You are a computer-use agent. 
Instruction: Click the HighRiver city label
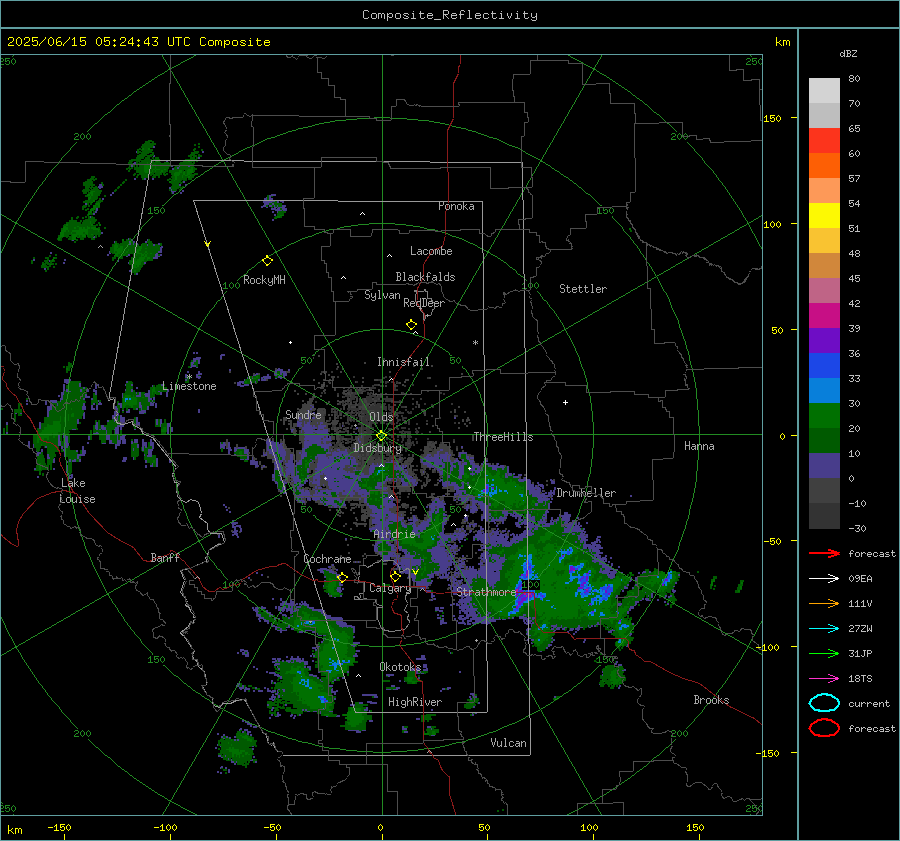pos(415,702)
